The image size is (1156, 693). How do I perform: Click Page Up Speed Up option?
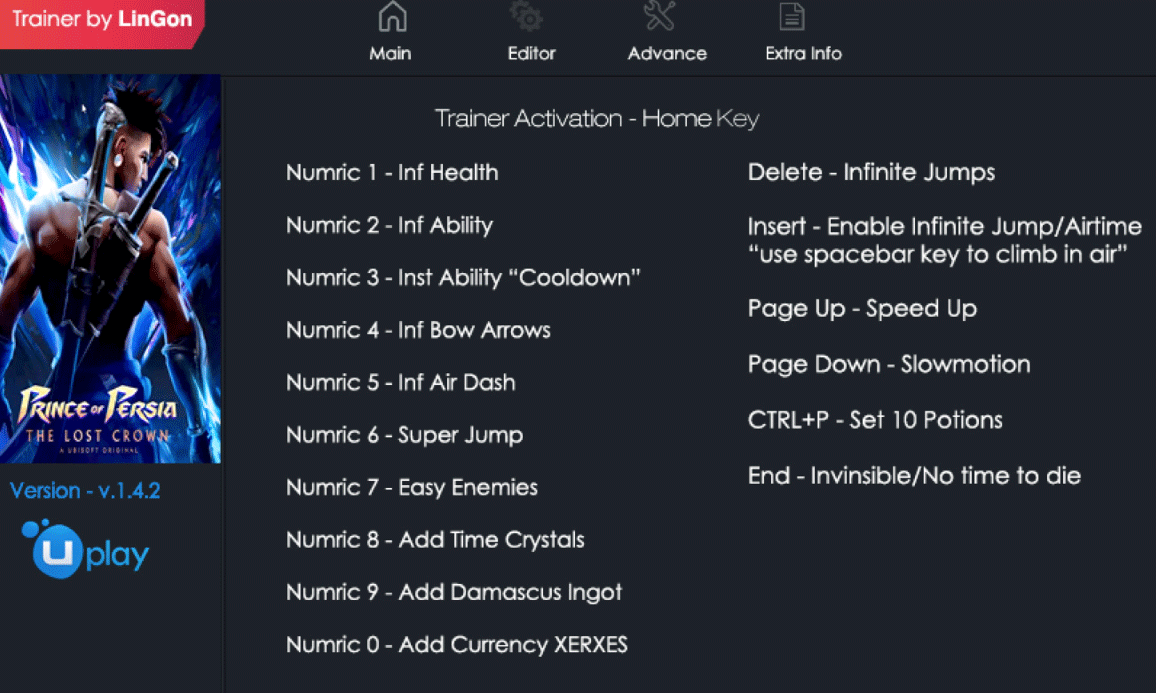[x=862, y=309]
